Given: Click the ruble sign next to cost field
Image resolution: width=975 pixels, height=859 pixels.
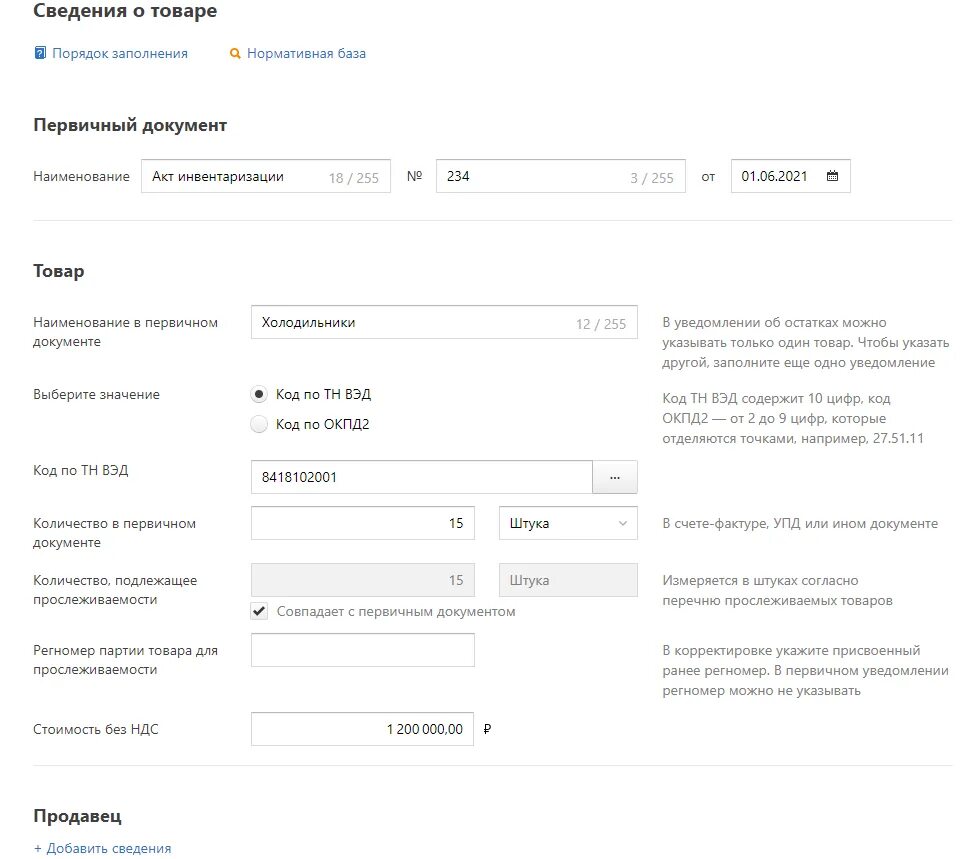Looking at the screenshot, I should (487, 729).
